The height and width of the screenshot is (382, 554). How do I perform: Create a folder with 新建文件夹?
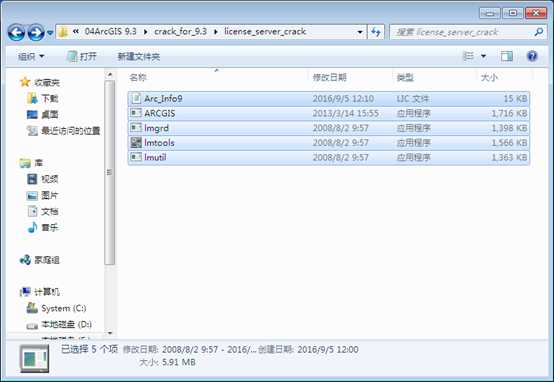coord(138,56)
